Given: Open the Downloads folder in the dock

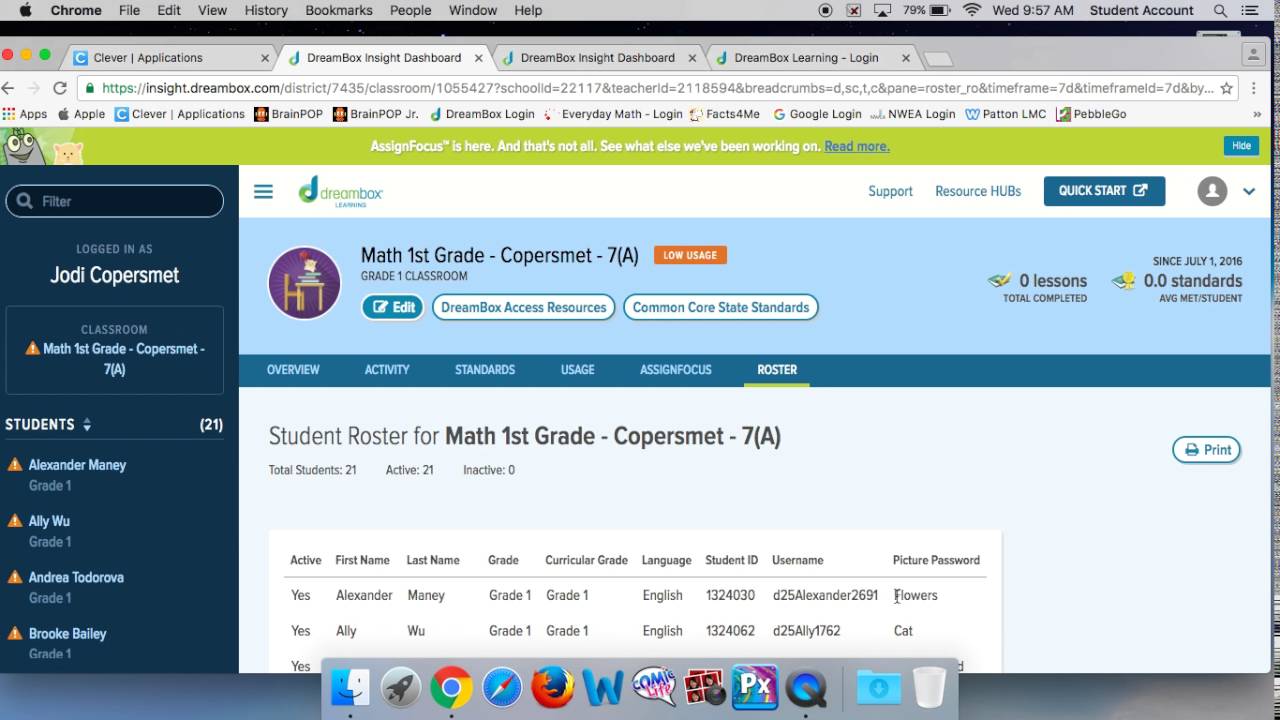Looking at the screenshot, I should pyautogui.click(x=878, y=687).
